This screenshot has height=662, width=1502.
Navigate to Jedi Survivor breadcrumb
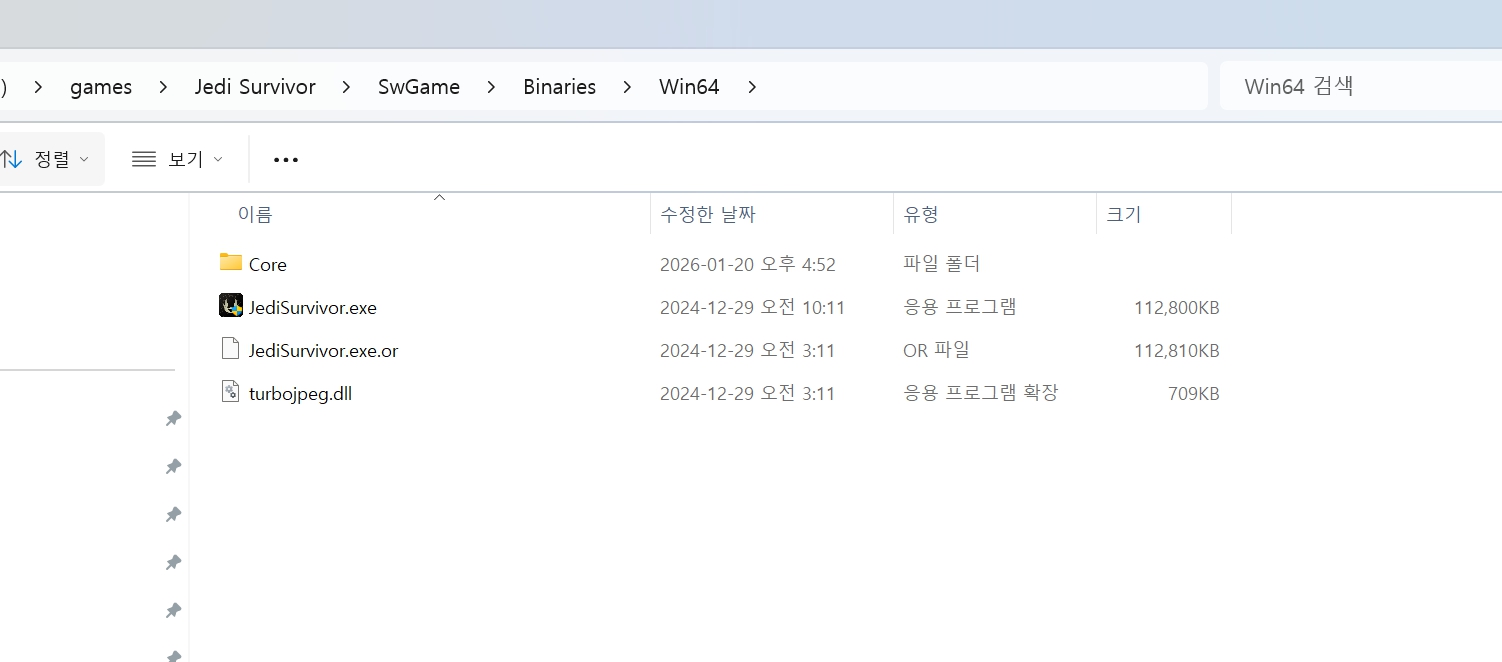(255, 87)
